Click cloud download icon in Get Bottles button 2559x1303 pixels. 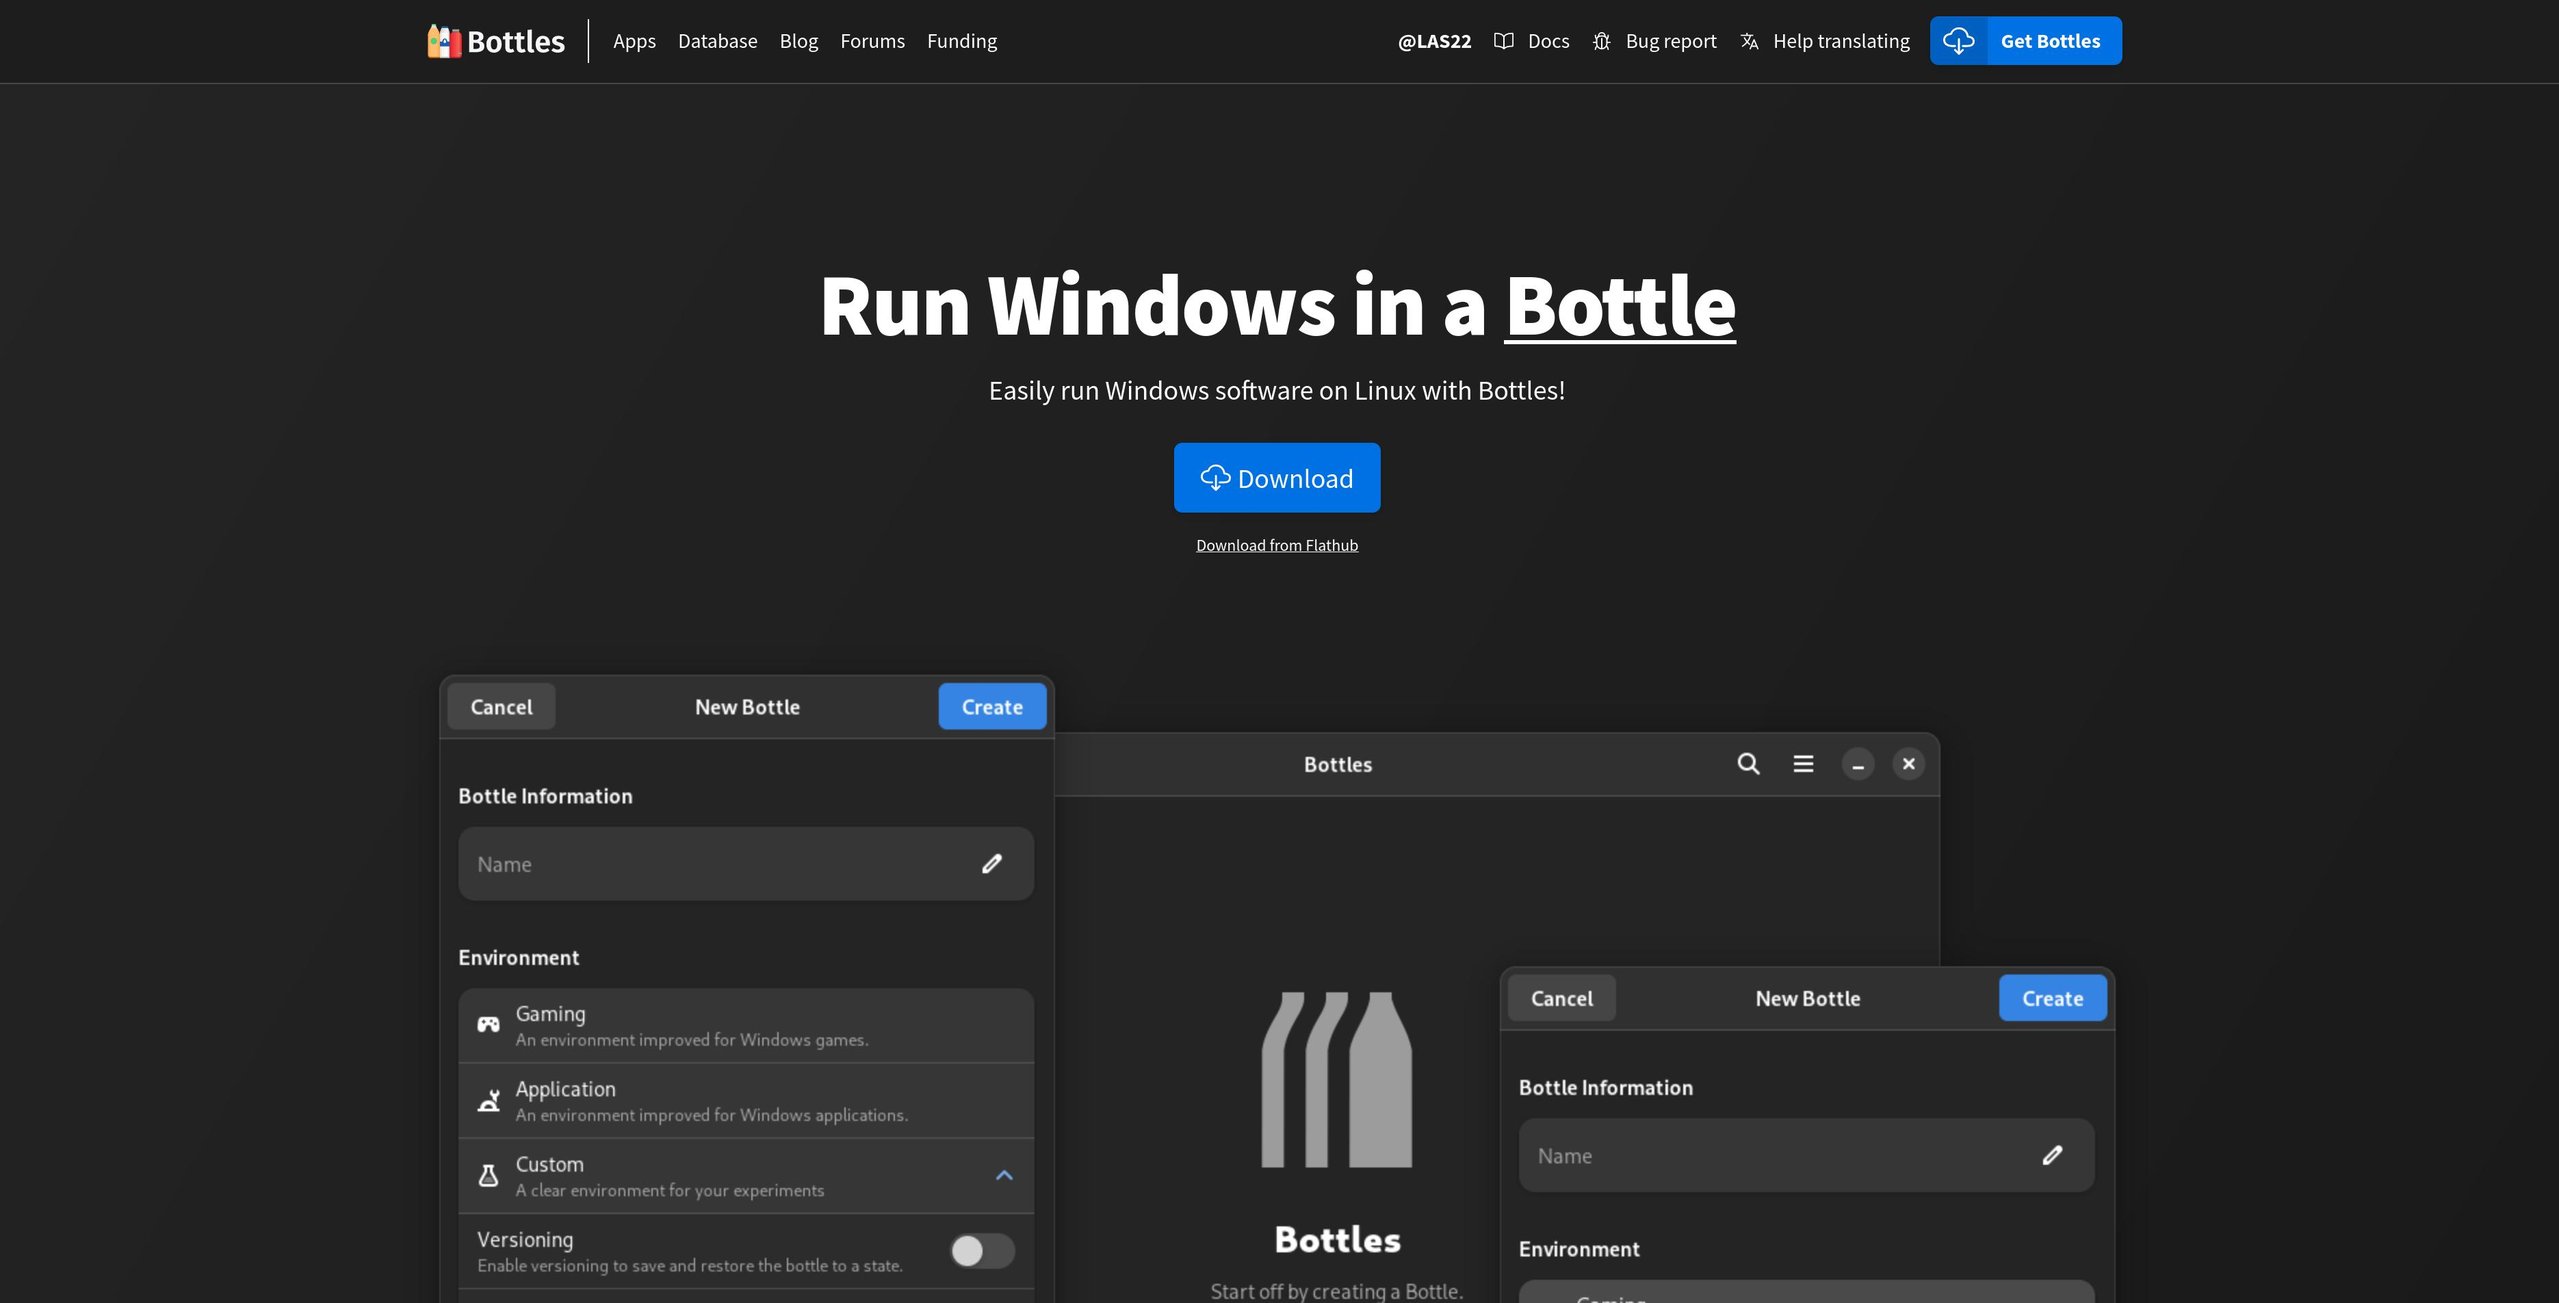pyautogui.click(x=1958, y=41)
